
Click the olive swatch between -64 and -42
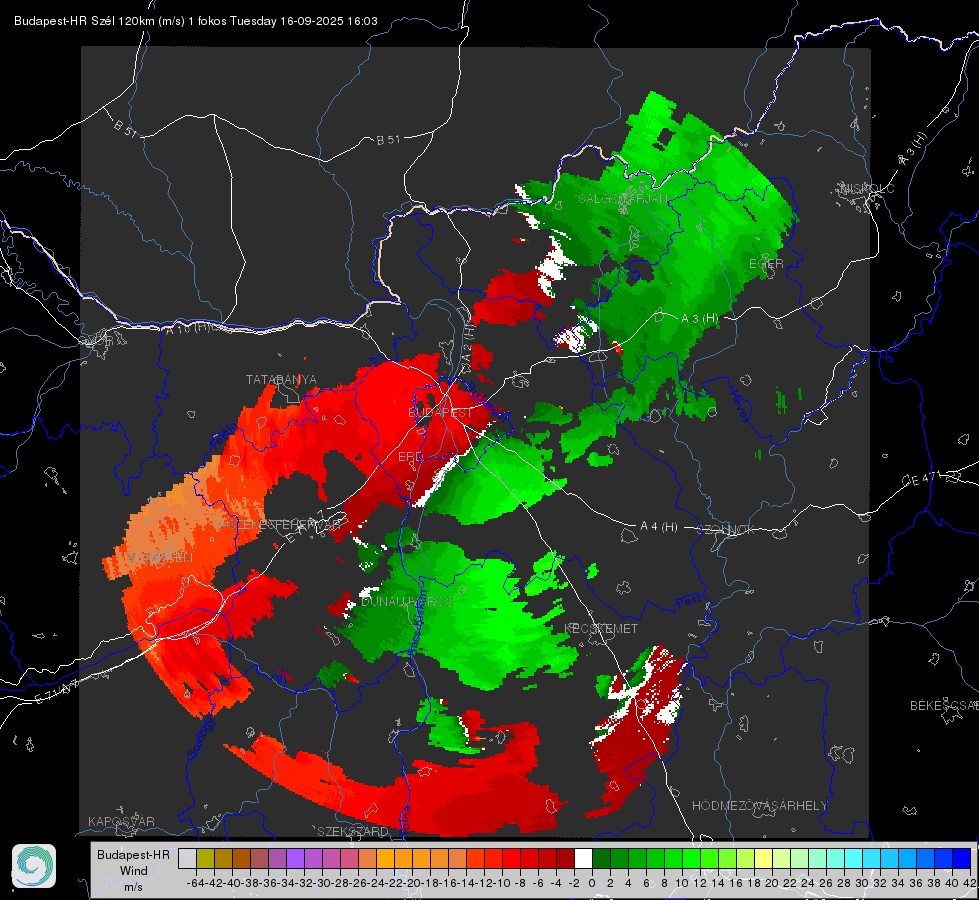click(x=205, y=859)
